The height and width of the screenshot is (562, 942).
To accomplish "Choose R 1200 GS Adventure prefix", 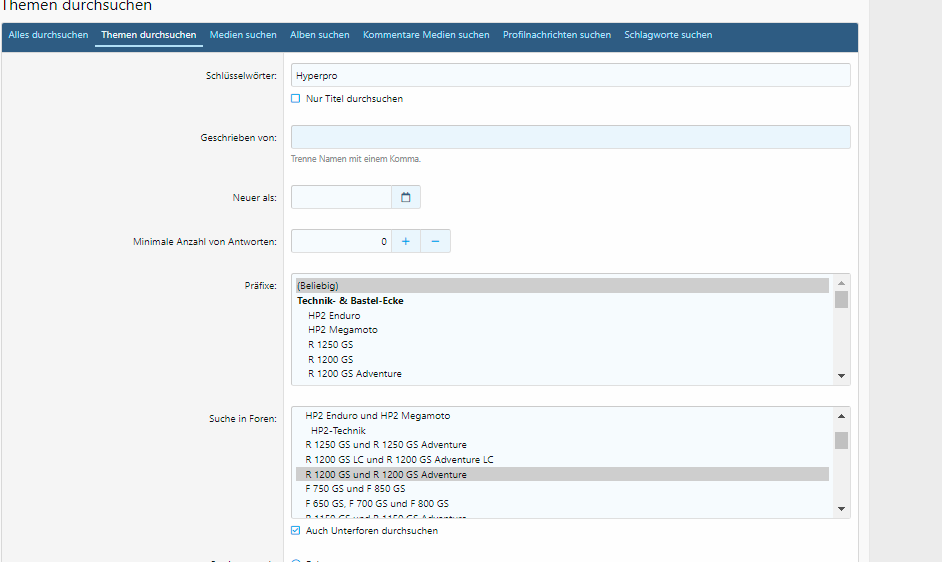I will click(562, 374).
